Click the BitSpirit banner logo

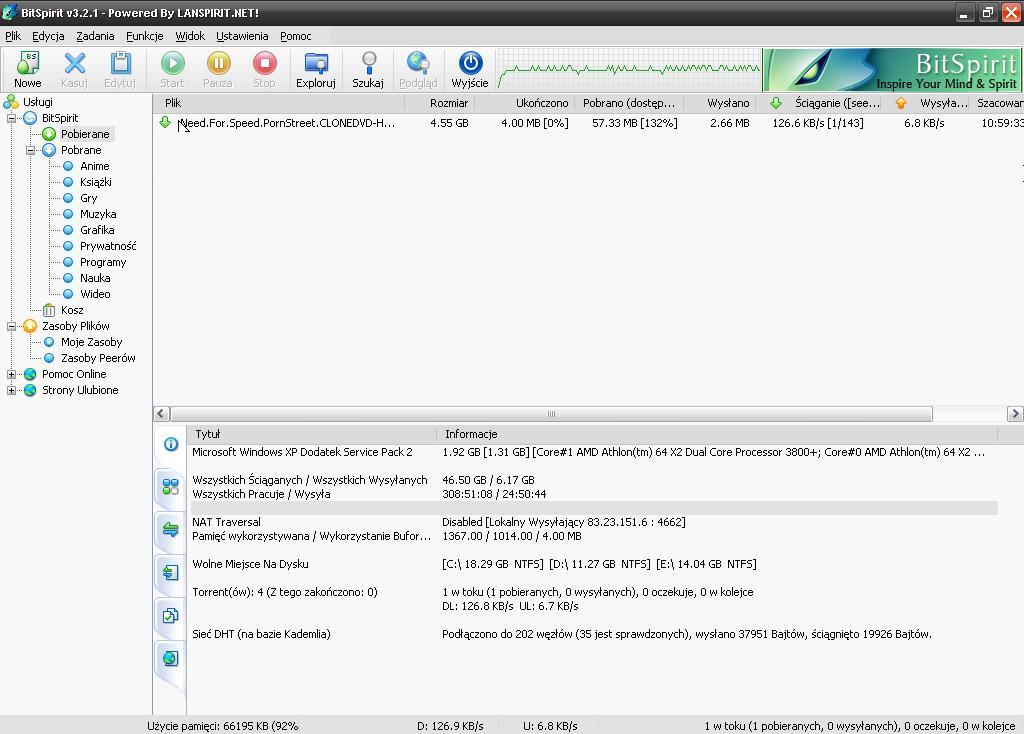click(x=891, y=69)
